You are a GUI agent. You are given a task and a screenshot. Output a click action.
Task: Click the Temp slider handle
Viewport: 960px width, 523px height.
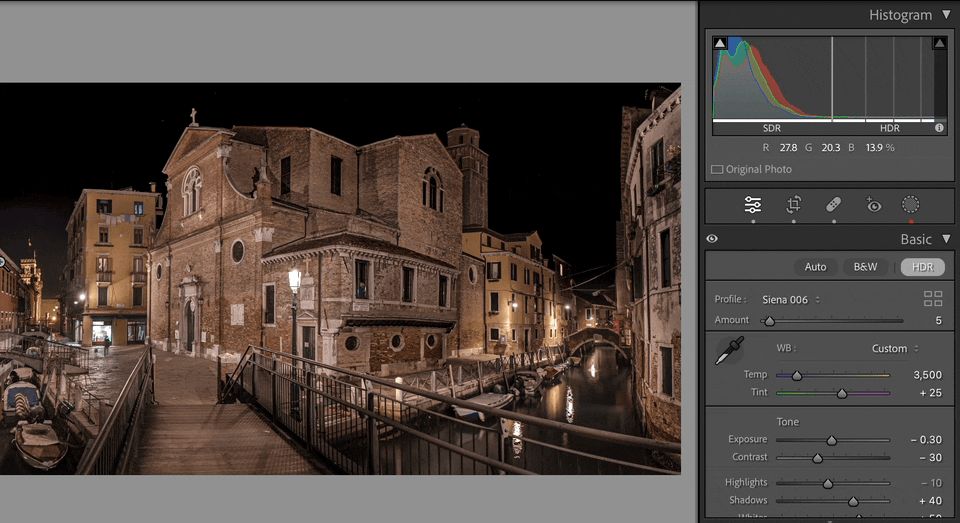pyautogui.click(x=797, y=376)
